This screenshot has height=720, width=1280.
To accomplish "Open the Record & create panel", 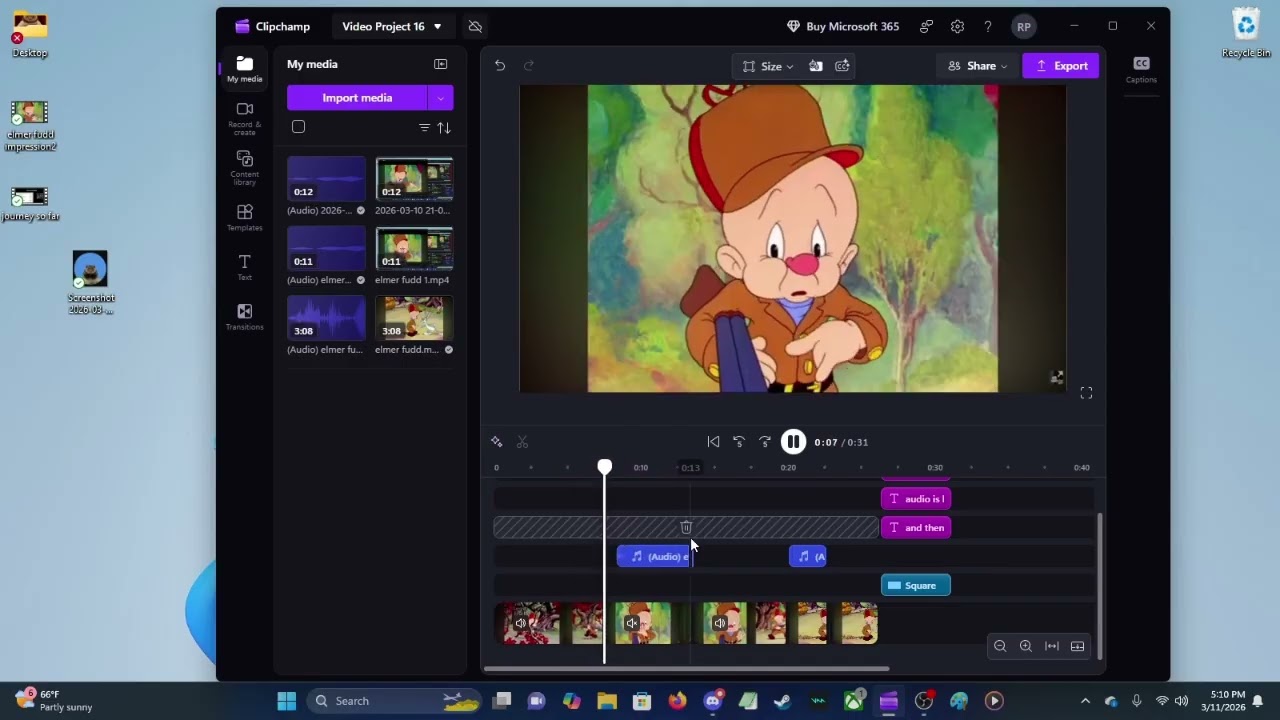I will click(x=244, y=118).
